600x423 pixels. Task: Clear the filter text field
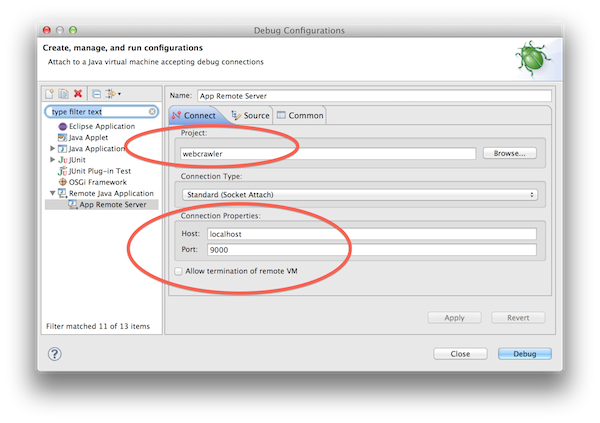[152, 111]
